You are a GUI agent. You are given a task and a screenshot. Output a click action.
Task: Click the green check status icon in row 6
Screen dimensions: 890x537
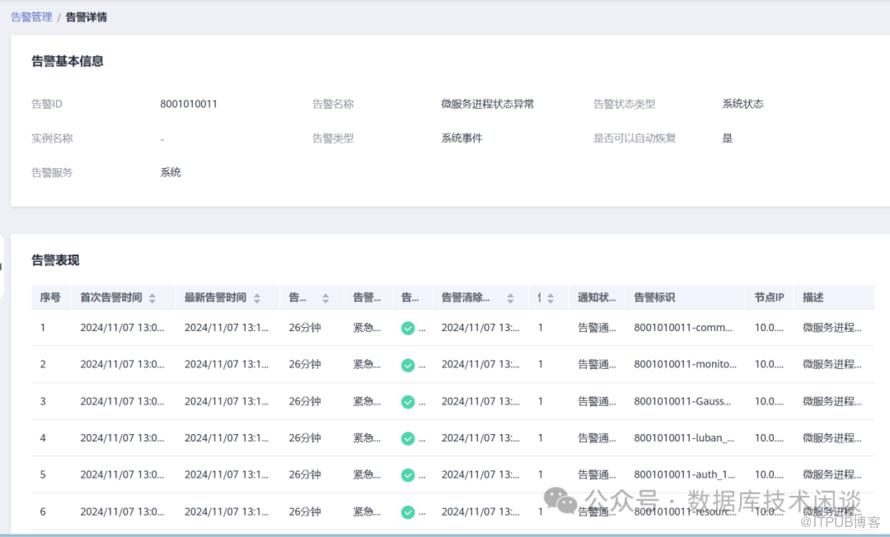(x=408, y=512)
